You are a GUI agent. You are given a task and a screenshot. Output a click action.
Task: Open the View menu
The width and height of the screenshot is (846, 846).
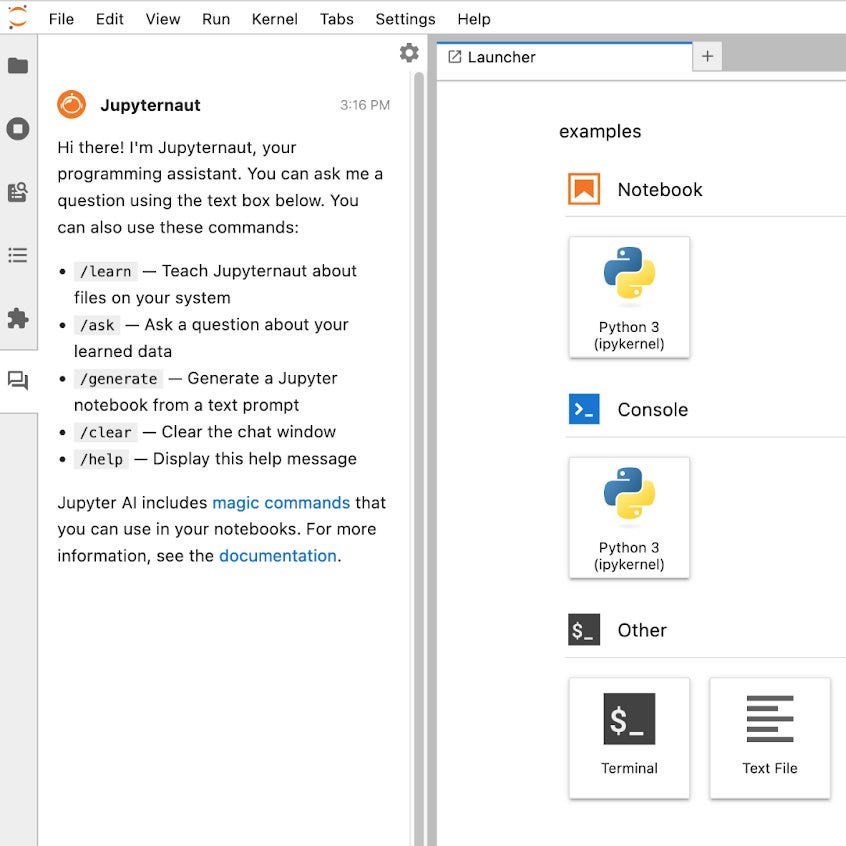pyautogui.click(x=162, y=19)
